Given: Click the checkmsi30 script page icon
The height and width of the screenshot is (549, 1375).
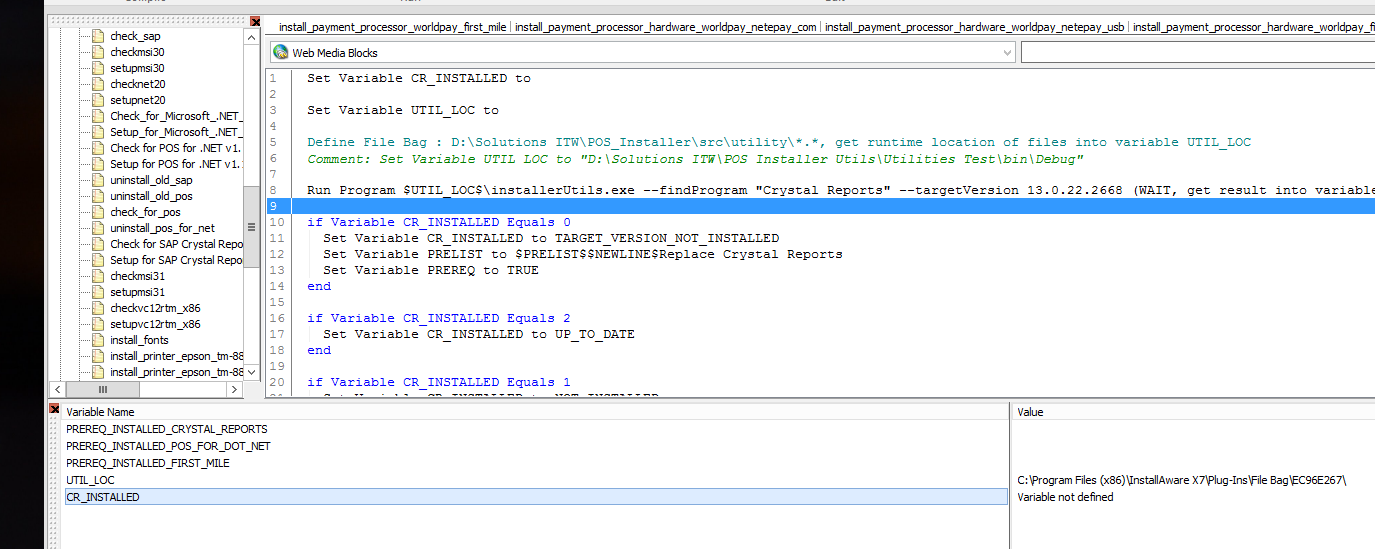Looking at the screenshot, I should (x=97, y=52).
